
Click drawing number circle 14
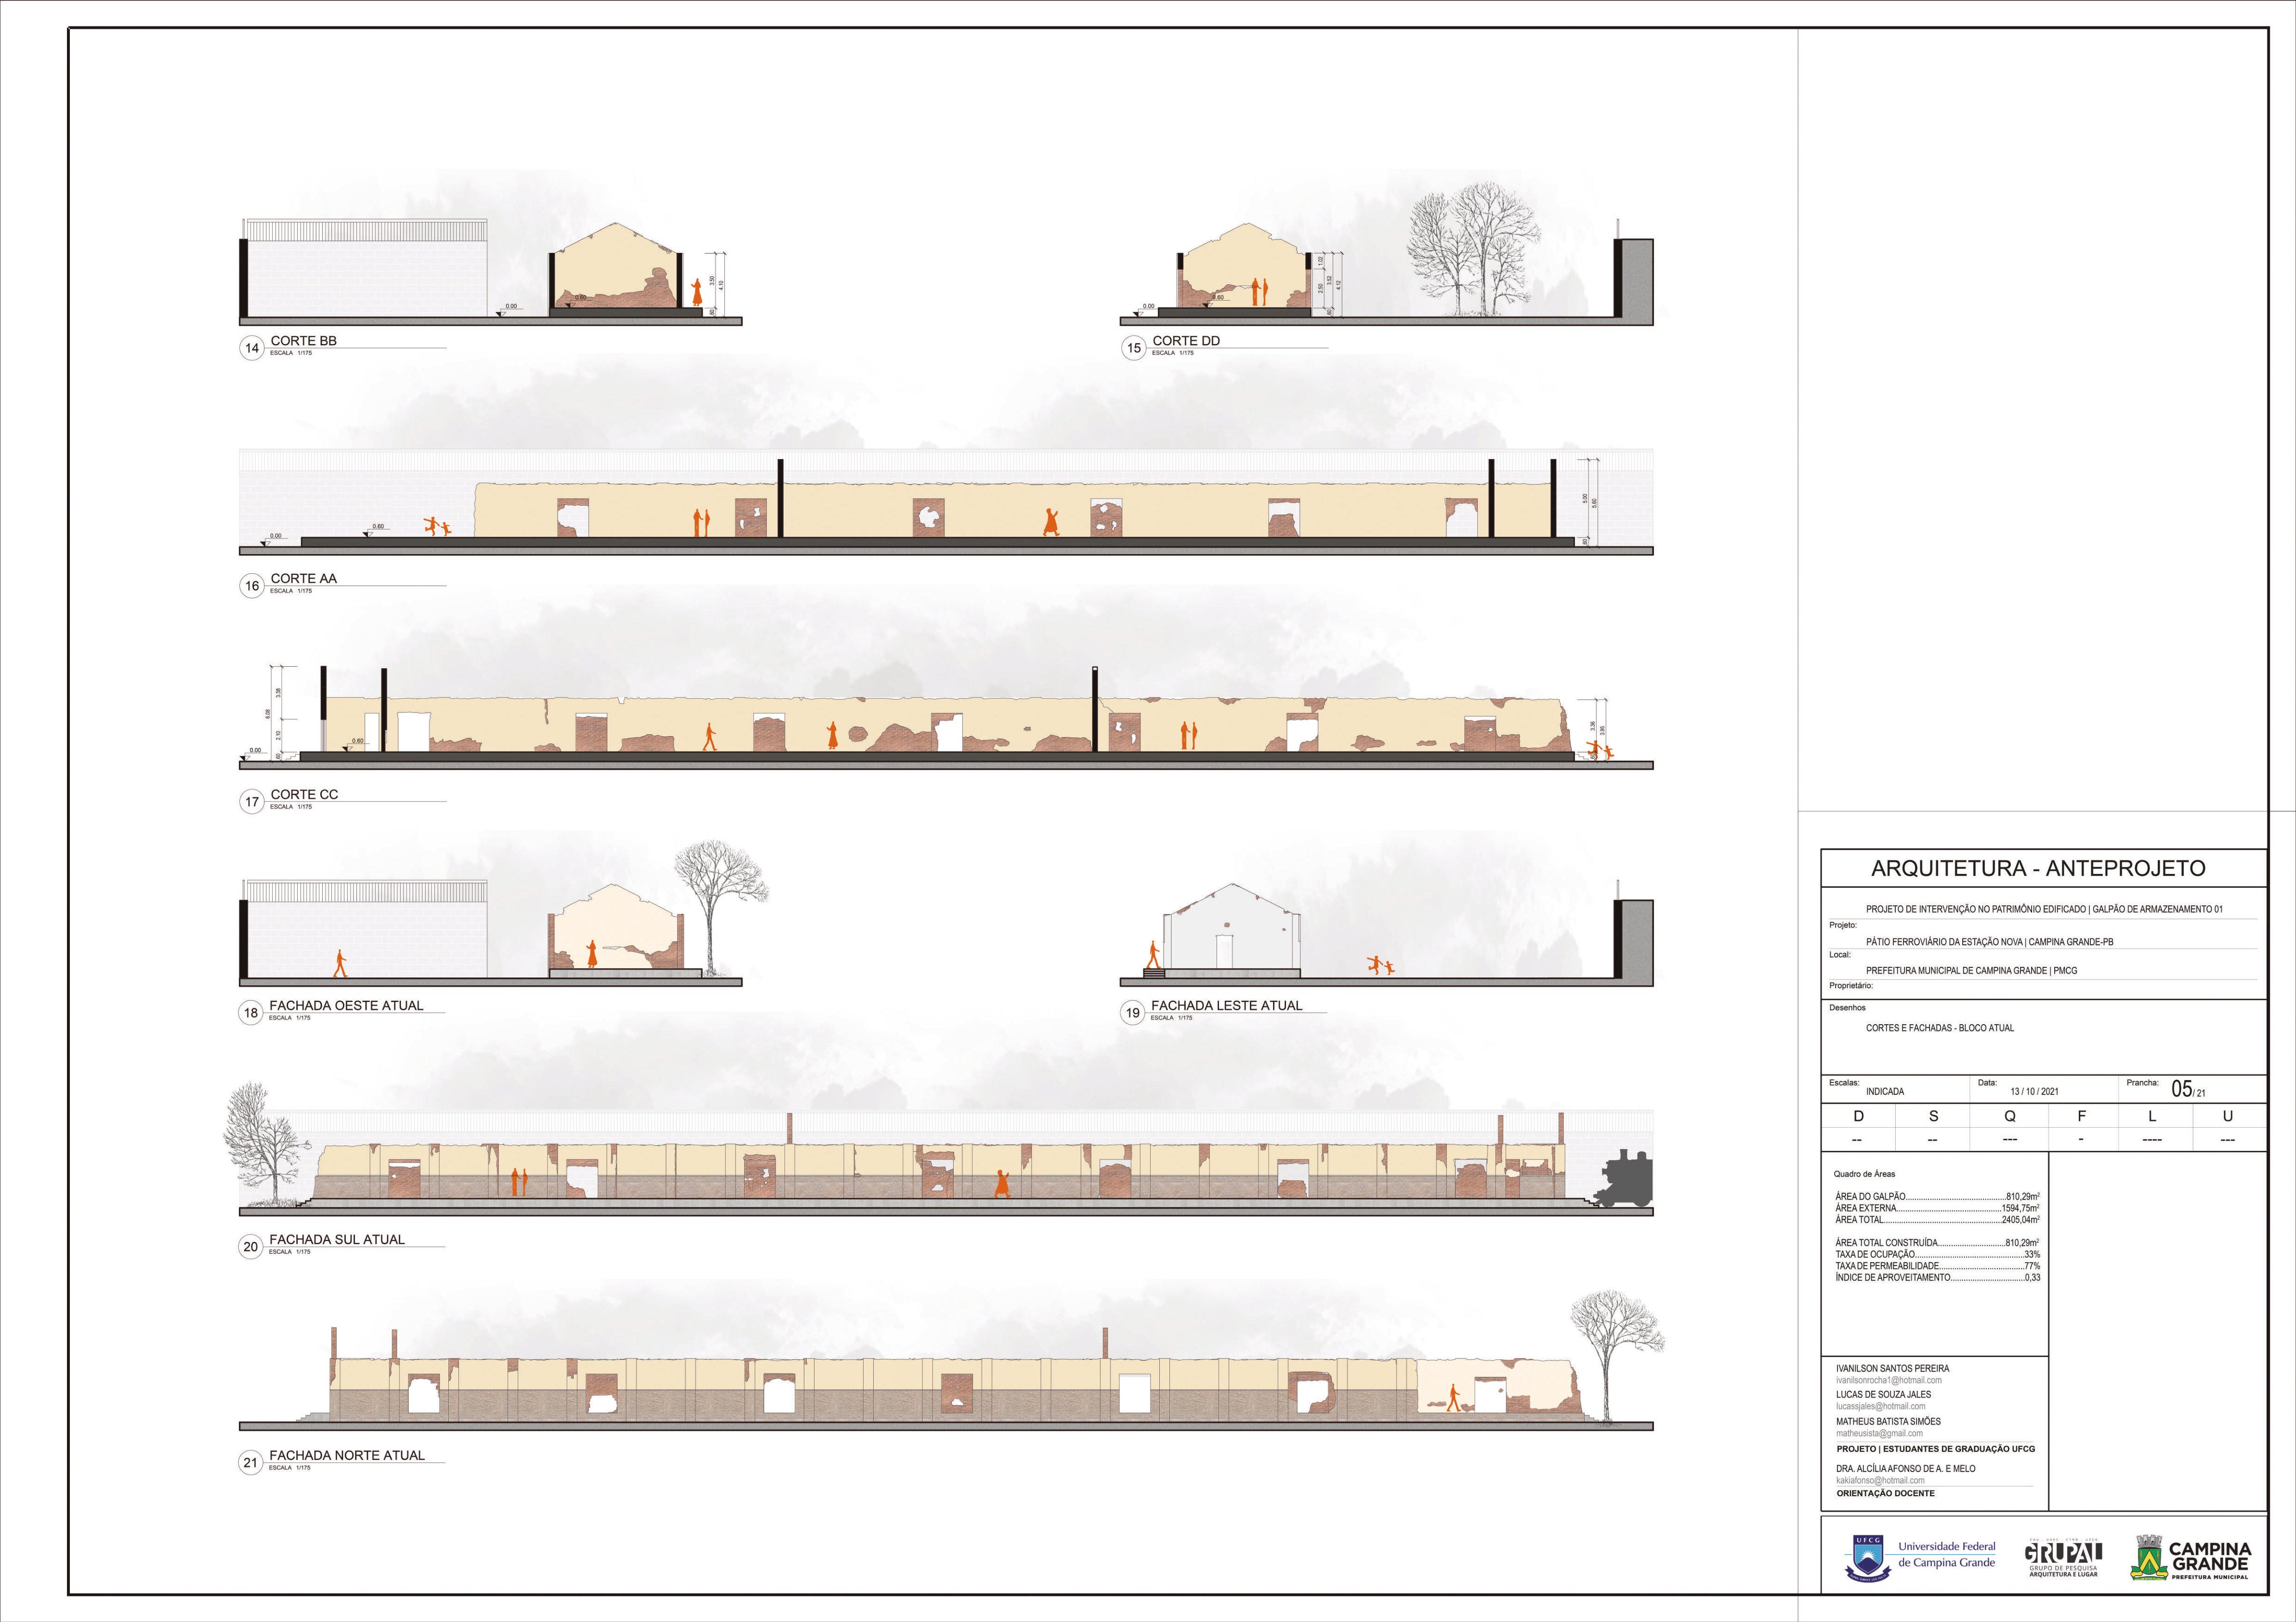[252, 348]
